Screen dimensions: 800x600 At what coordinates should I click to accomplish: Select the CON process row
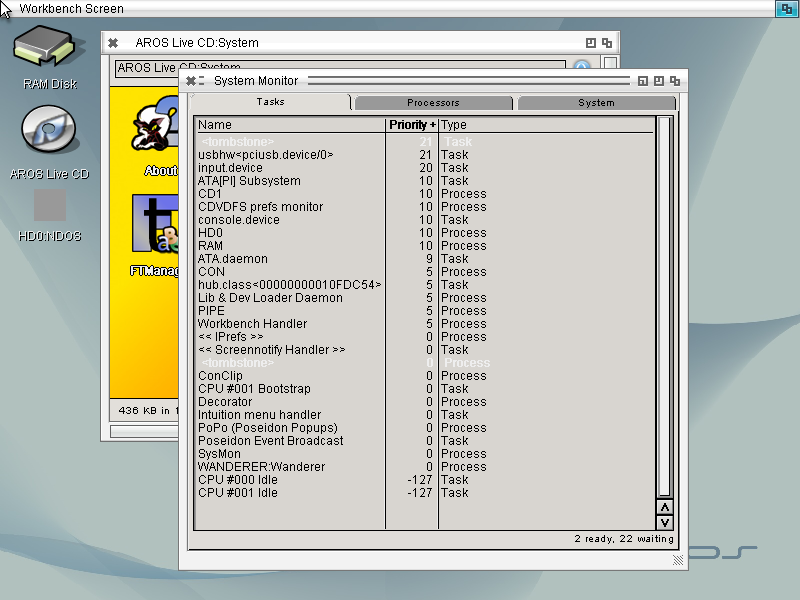[x=425, y=272]
